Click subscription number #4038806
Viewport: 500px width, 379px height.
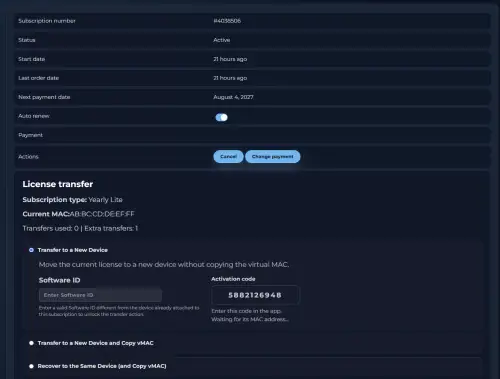coord(227,21)
